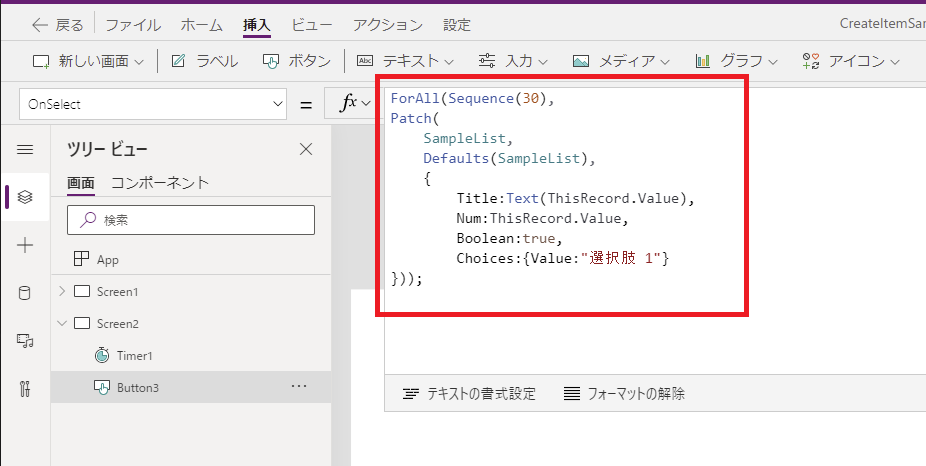Insert a ボタン control
Screen dimensions: 926x466
pyautogui.click(x=296, y=61)
